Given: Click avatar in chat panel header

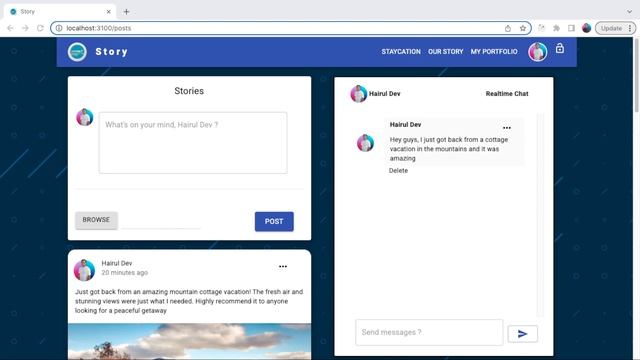Looking at the screenshot, I should tap(358, 94).
